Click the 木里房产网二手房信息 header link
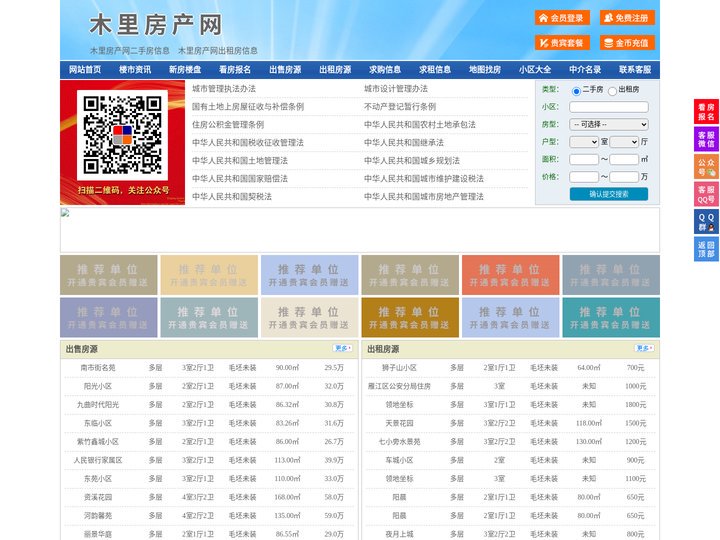 pos(130,51)
